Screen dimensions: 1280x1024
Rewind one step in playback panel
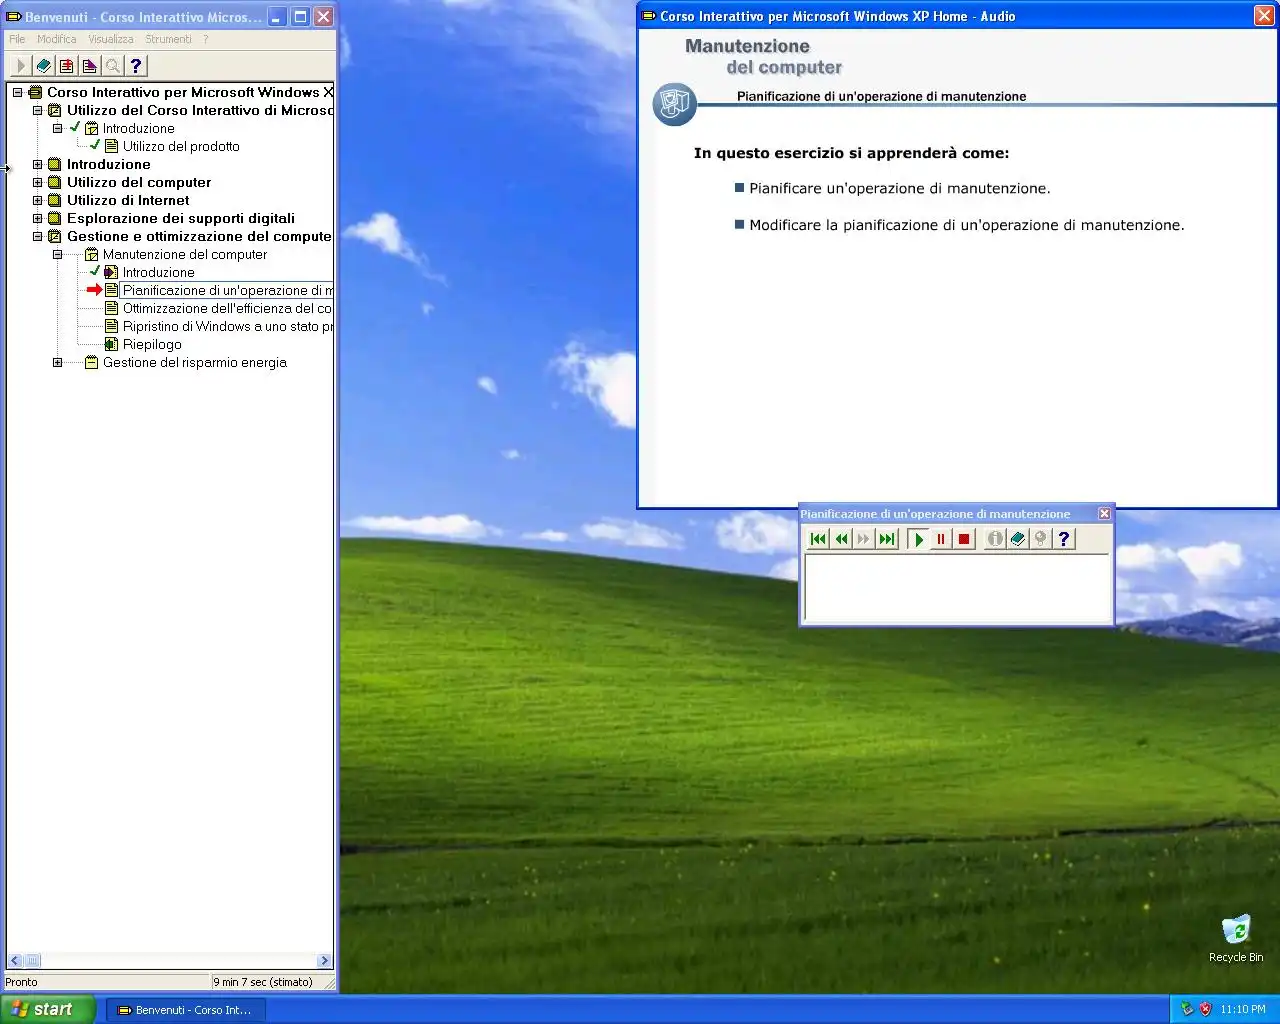click(x=841, y=539)
